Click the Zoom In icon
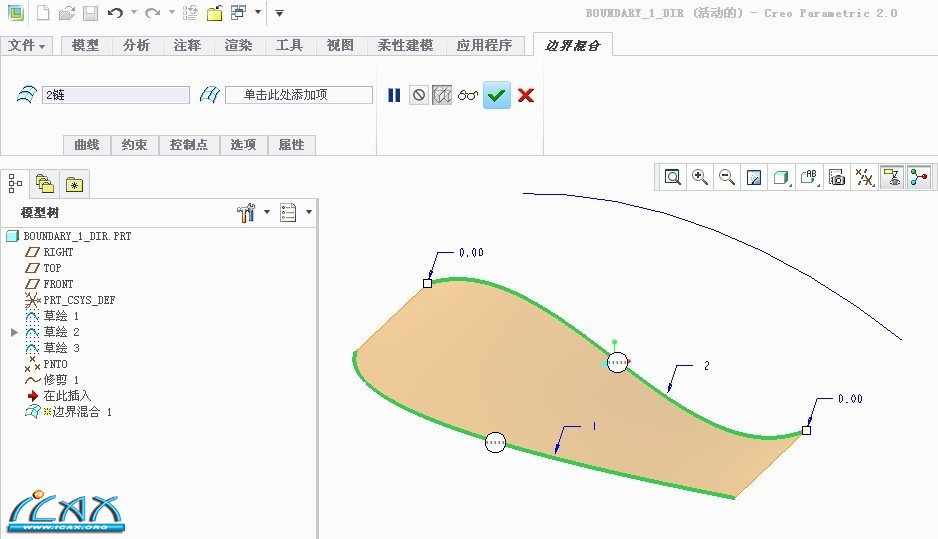 point(700,178)
